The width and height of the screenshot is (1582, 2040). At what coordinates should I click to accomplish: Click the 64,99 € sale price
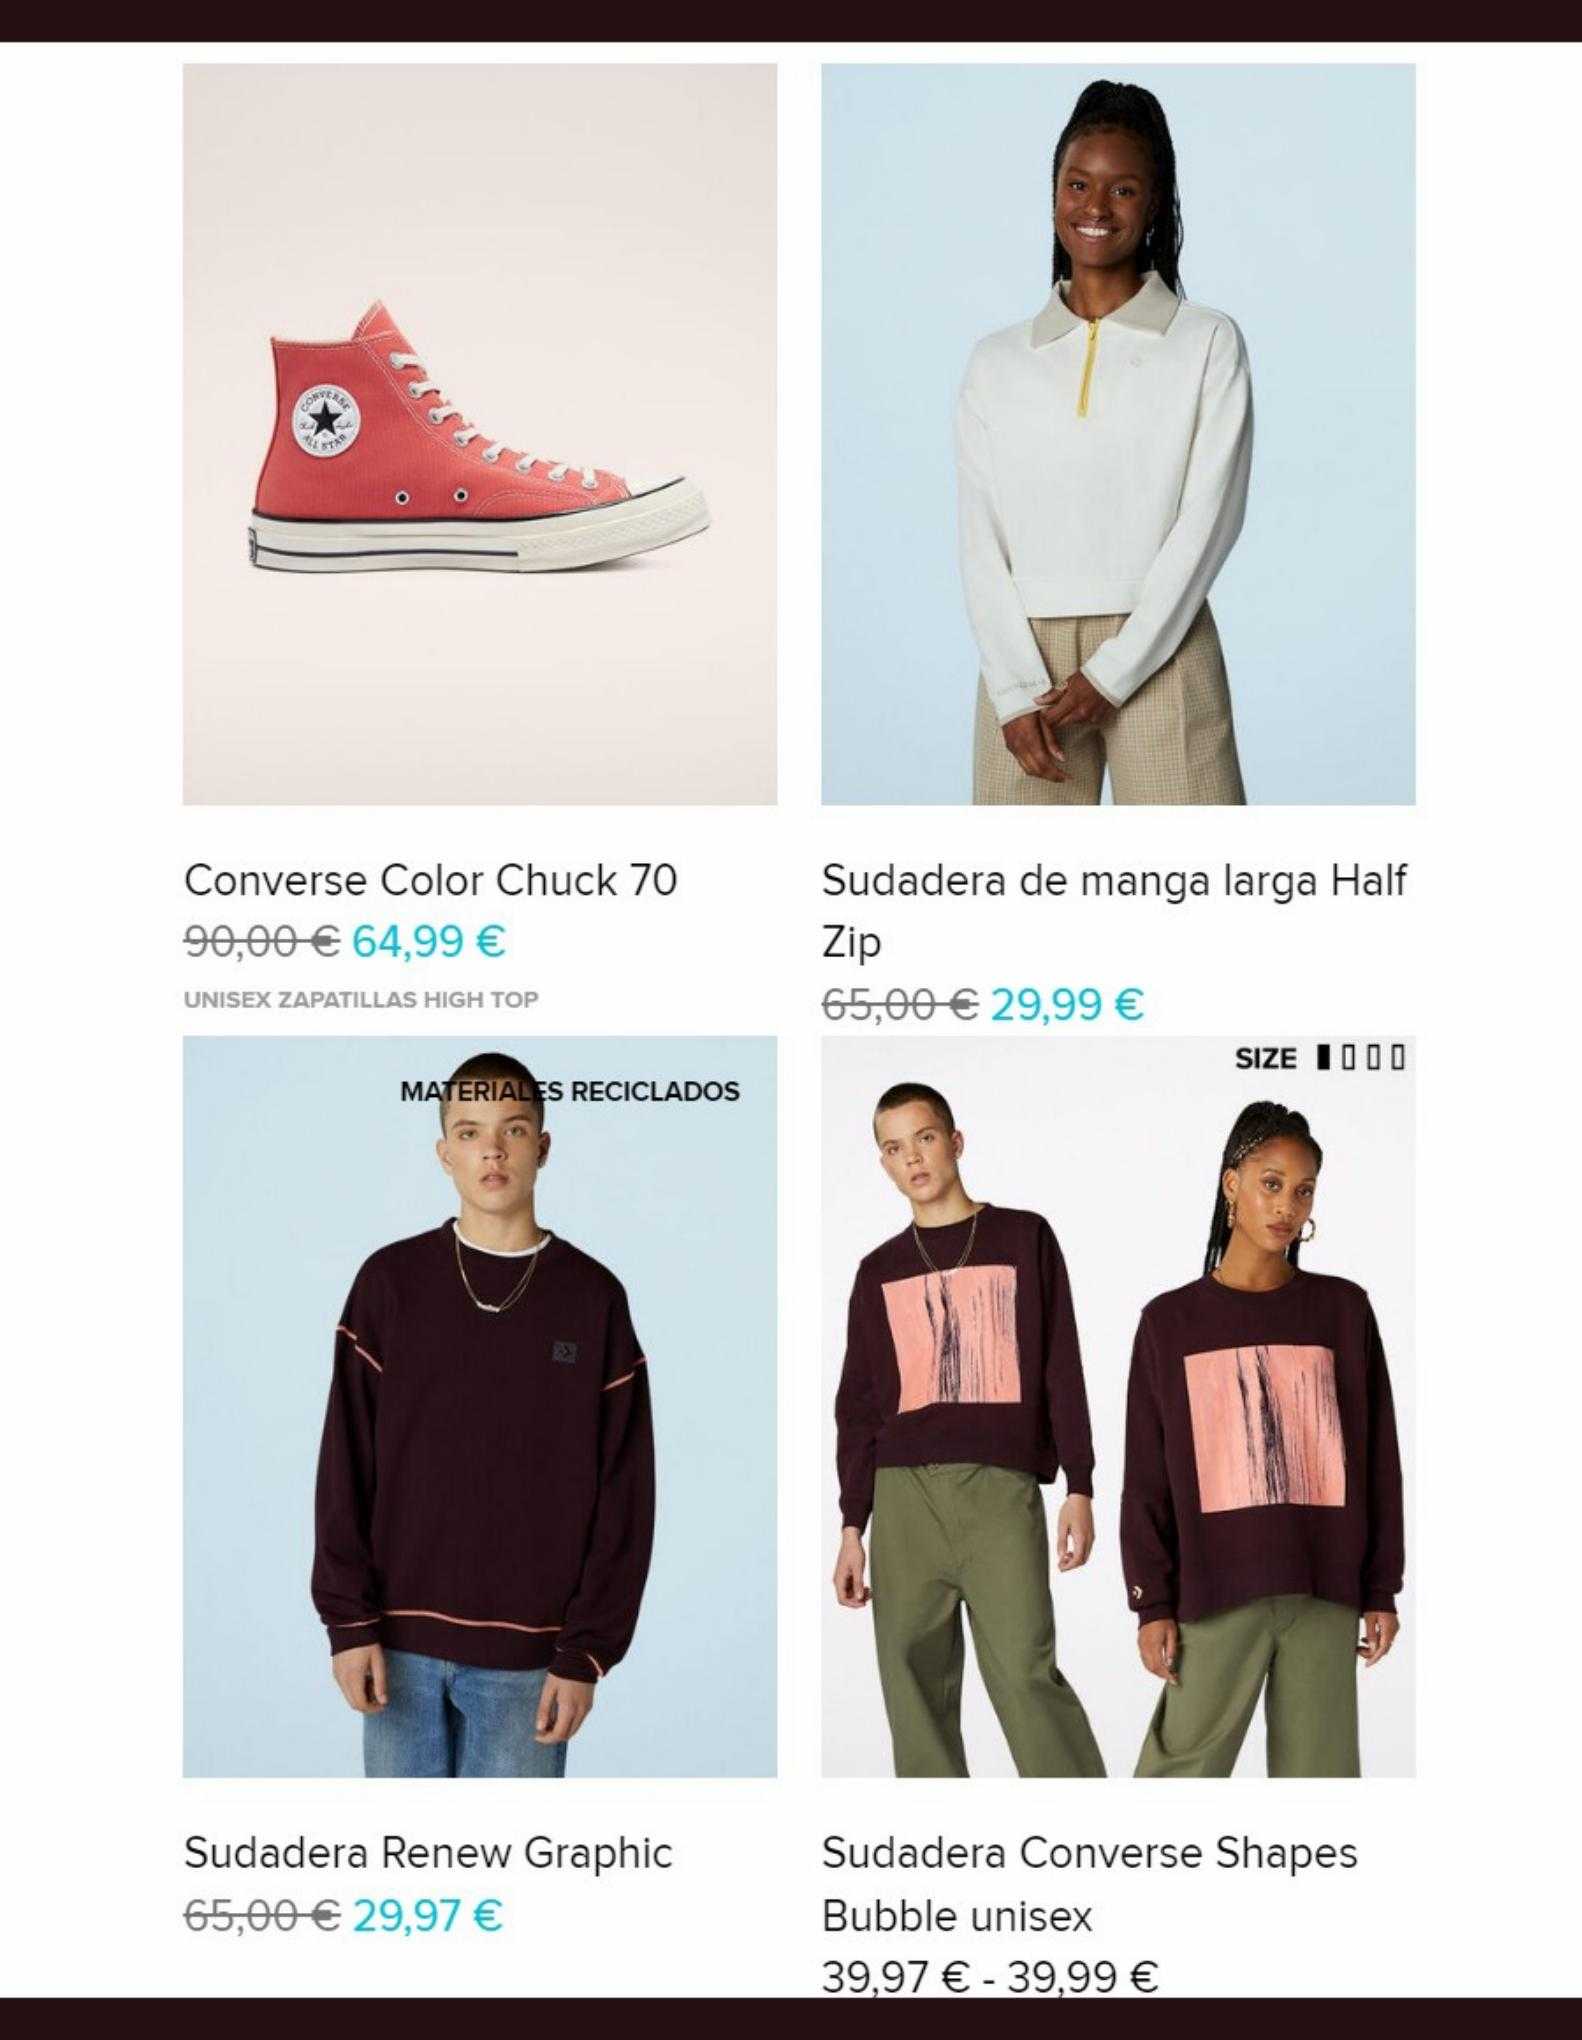click(429, 941)
